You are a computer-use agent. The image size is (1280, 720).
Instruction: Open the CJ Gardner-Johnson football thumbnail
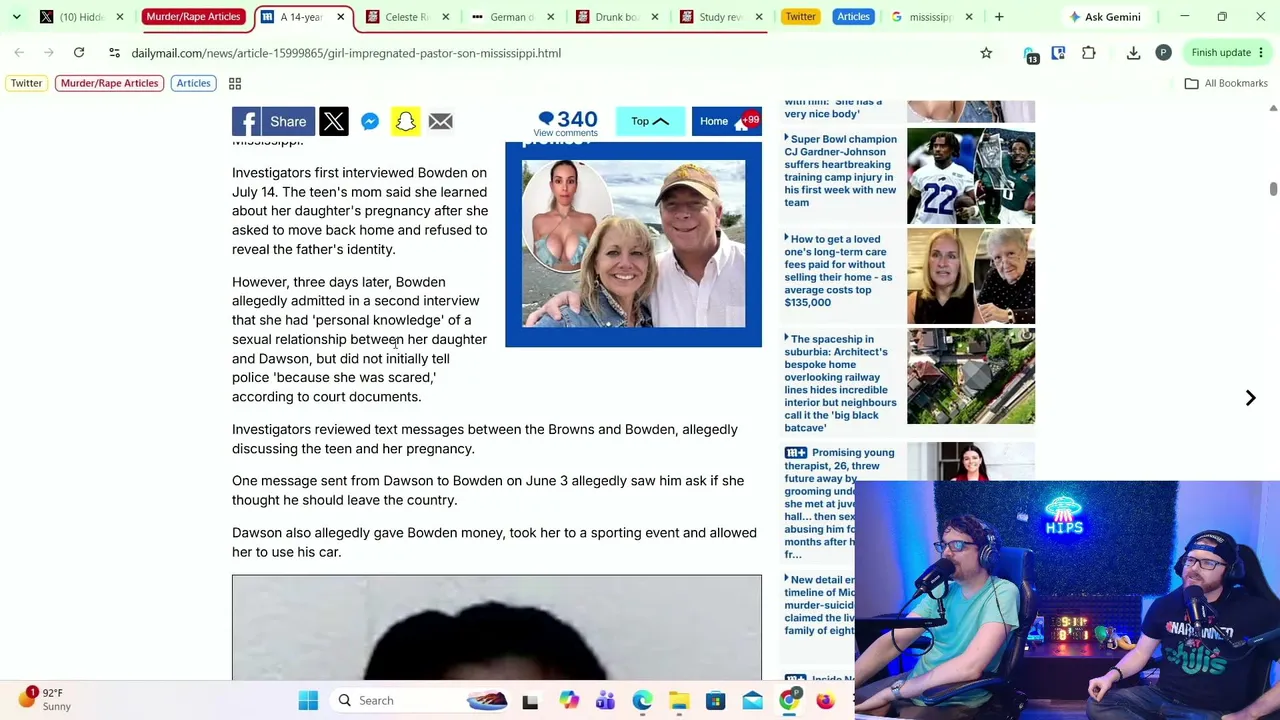(971, 176)
